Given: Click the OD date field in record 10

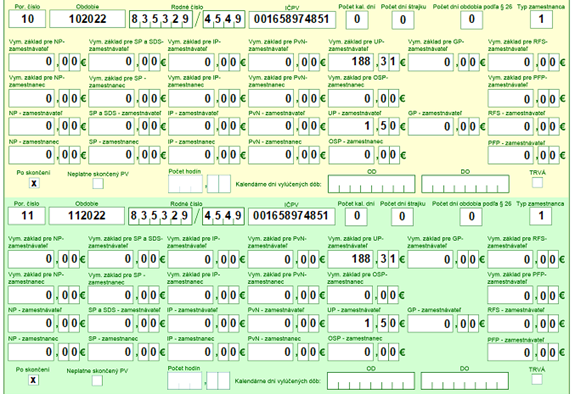Looking at the screenshot, I should click(371, 184).
